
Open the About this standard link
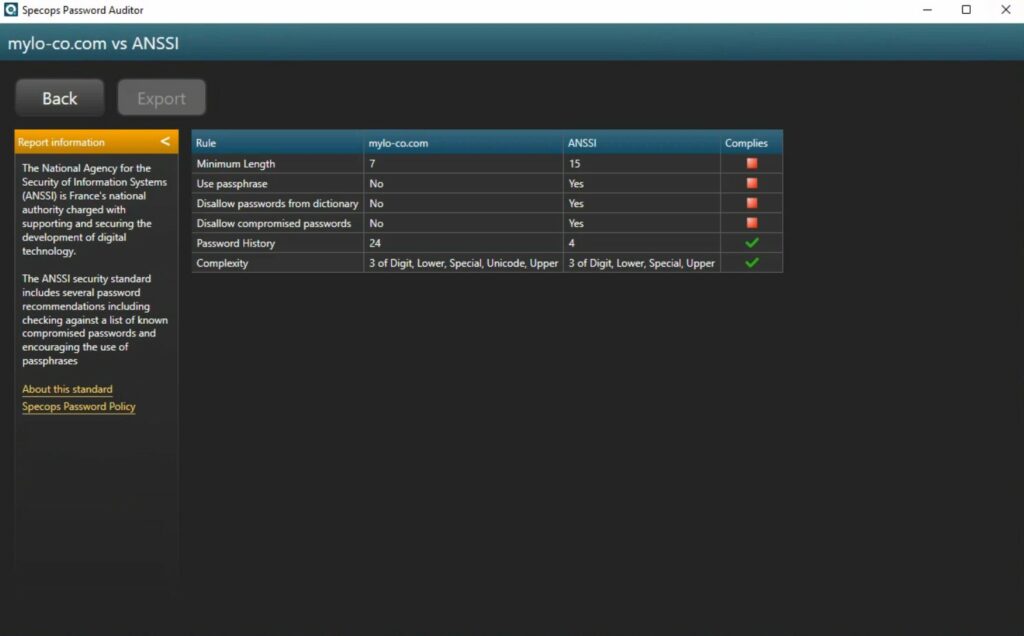tap(67, 389)
